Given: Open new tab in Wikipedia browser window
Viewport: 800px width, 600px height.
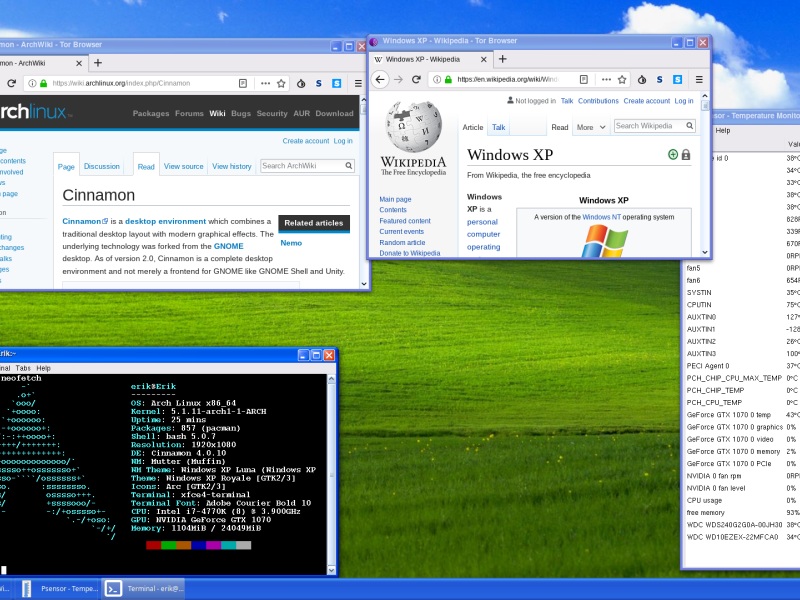Looking at the screenshot, I should (503, 59).
